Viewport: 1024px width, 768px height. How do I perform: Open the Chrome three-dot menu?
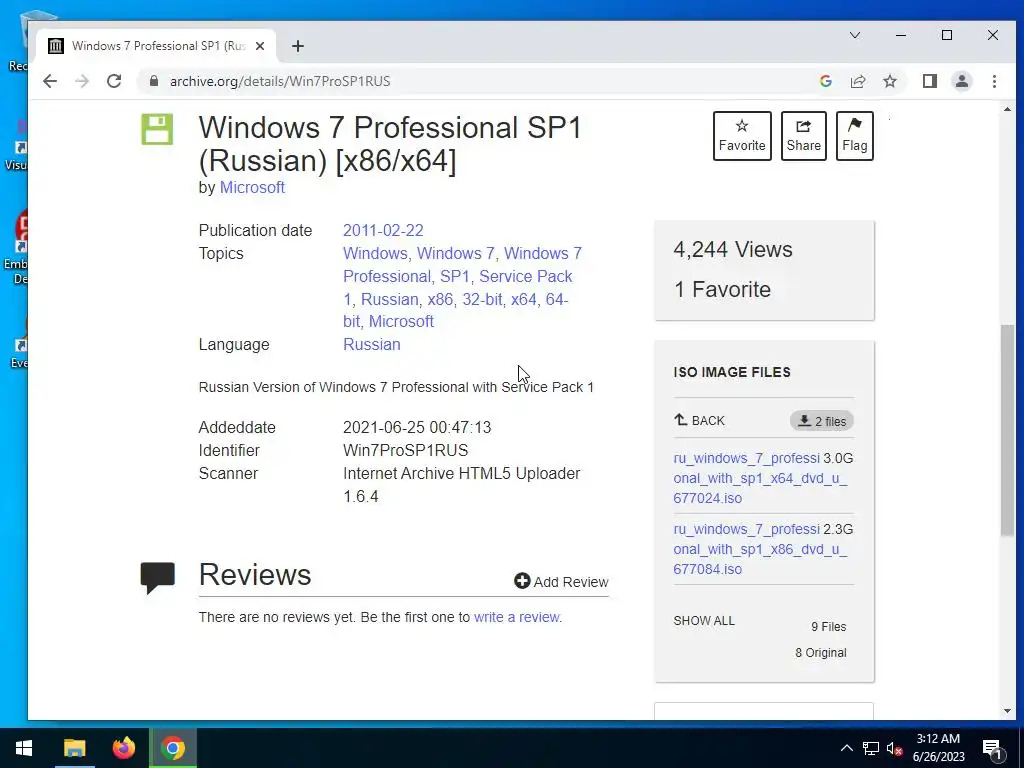(x=994, y=81)
